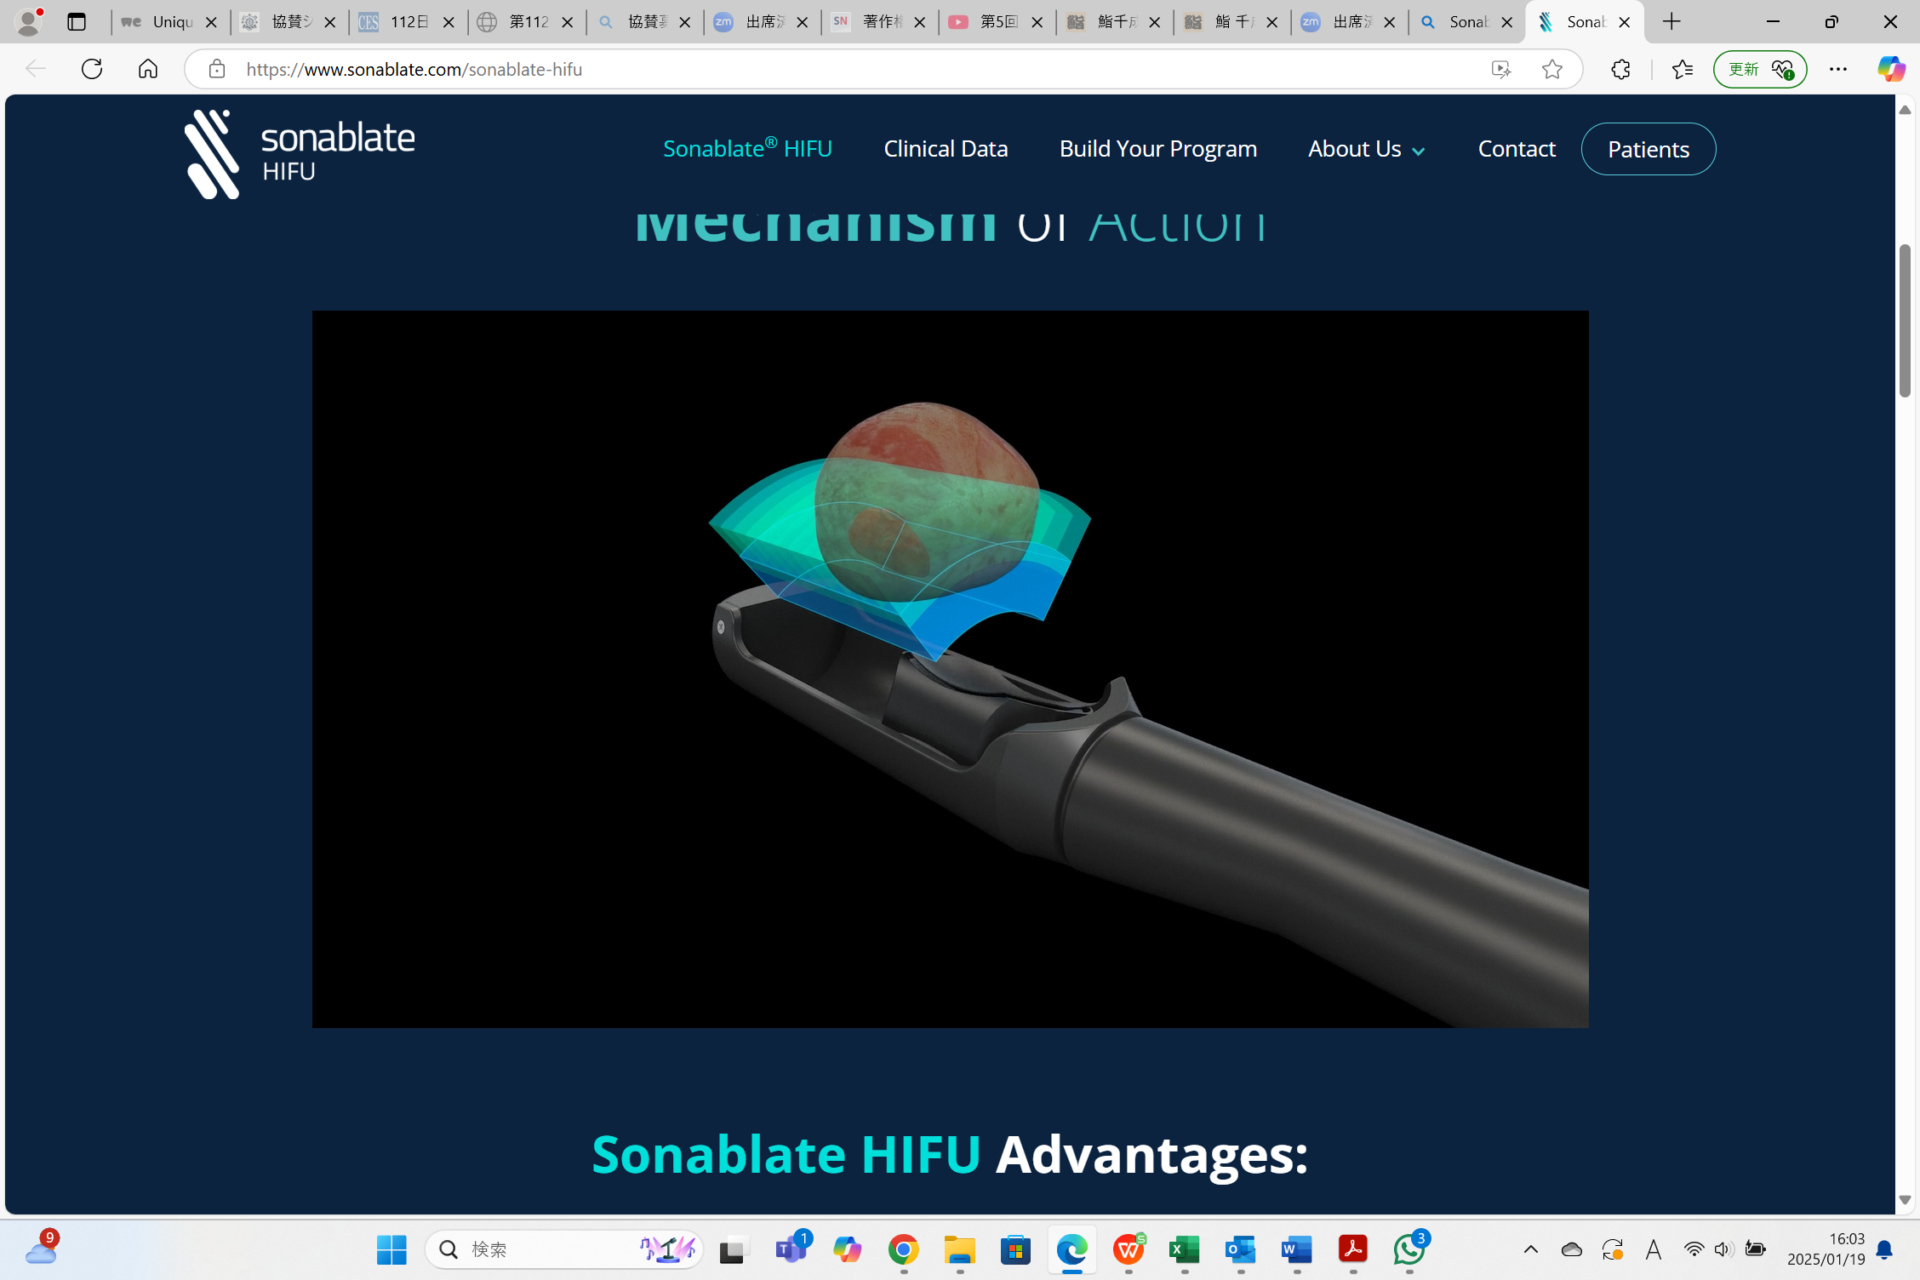This screenshot has width=1920, height=1280.
Task: Open Microsoft Store from taskbar
Action: (1016, 1249)
